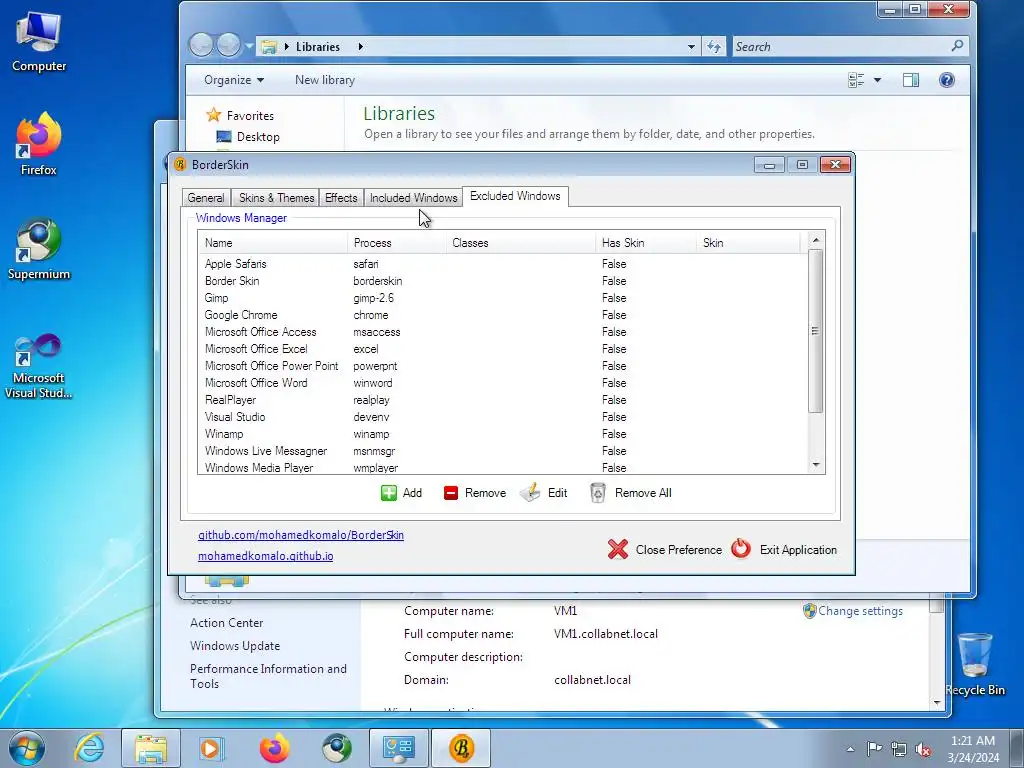
Task: Switch to Control Panel taskbar item
Action: click(x=399, y=748)
